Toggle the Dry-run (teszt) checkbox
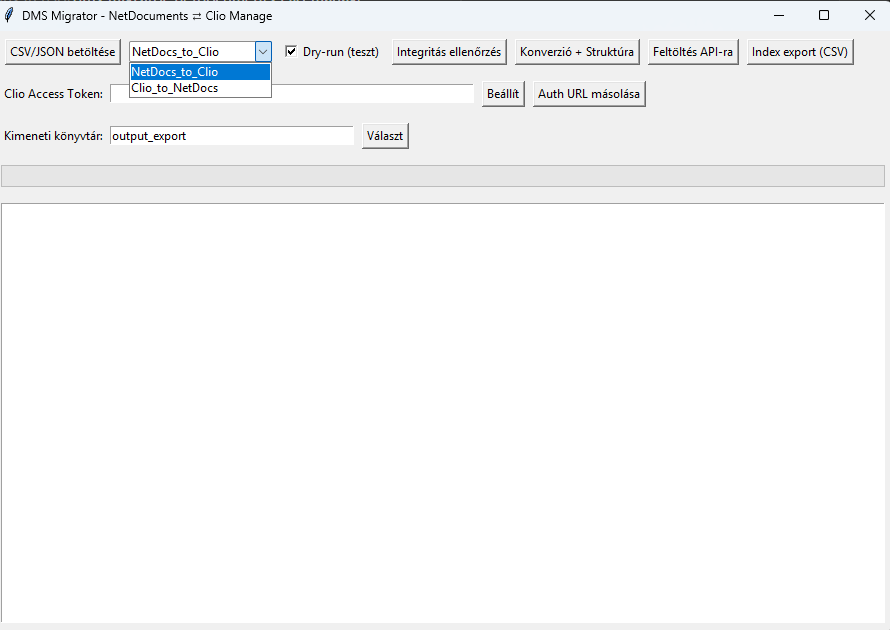Viewport: 890px width, 630px height. [x=291, y=52]
